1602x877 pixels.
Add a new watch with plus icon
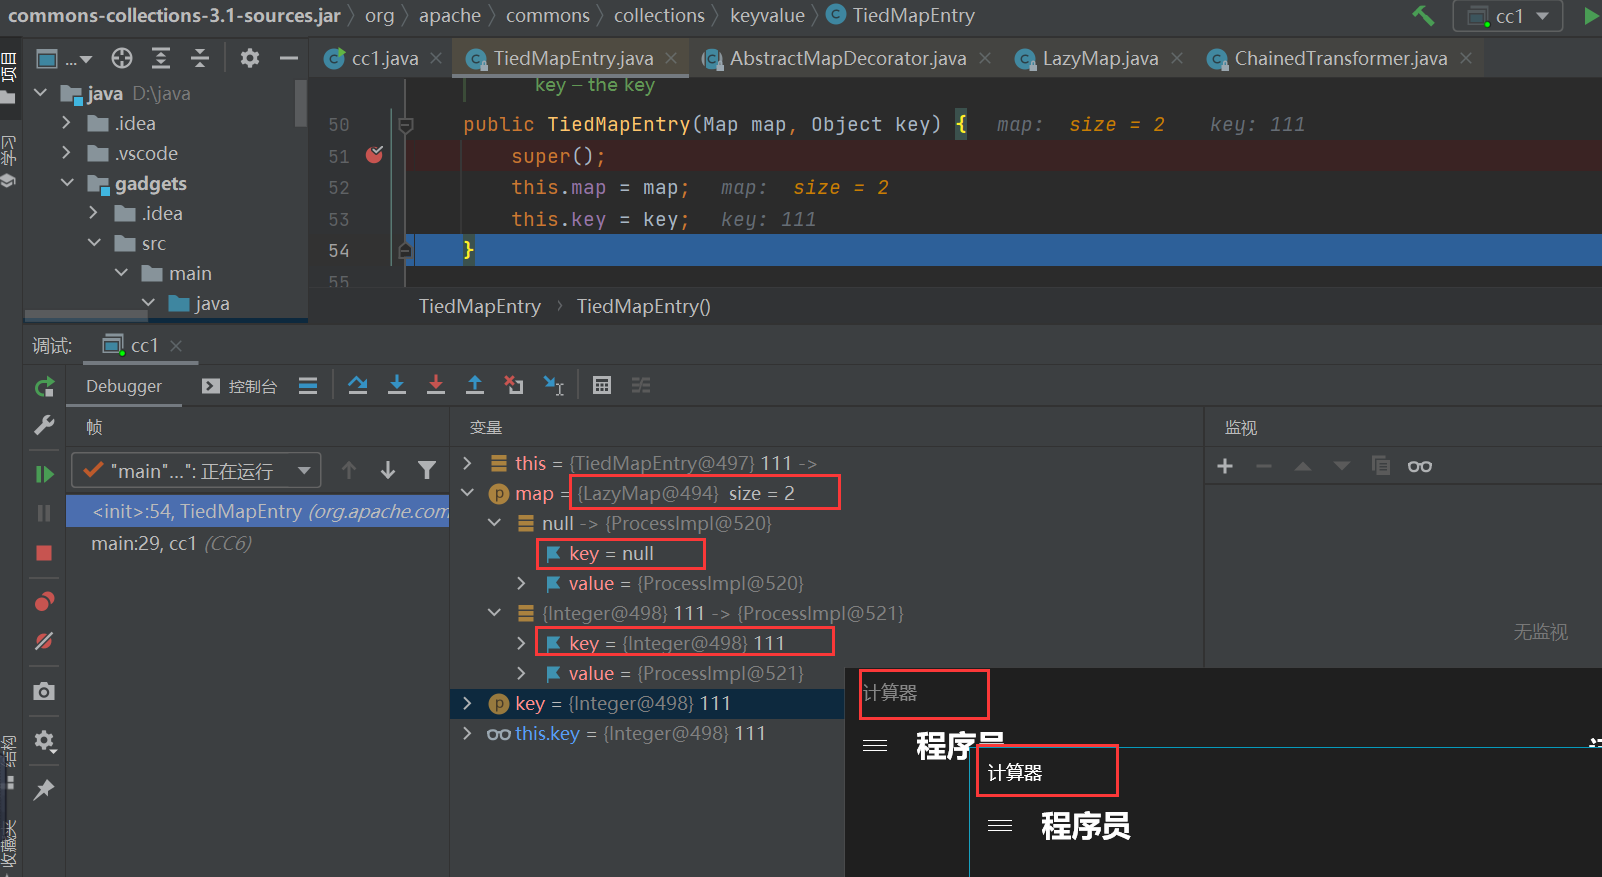(1225, 466)
